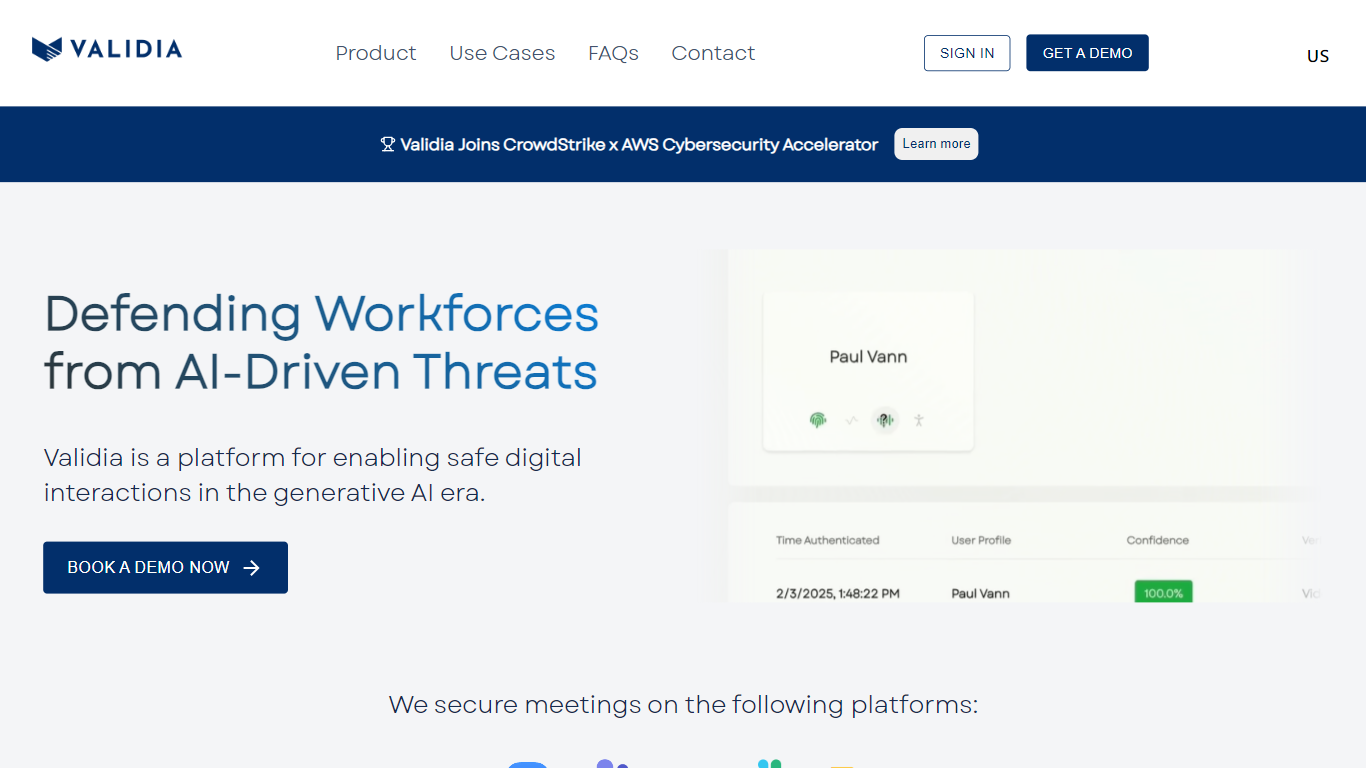1366x768 pixels.
Task: Click the User Profile column header
Action: pos(981,540)
